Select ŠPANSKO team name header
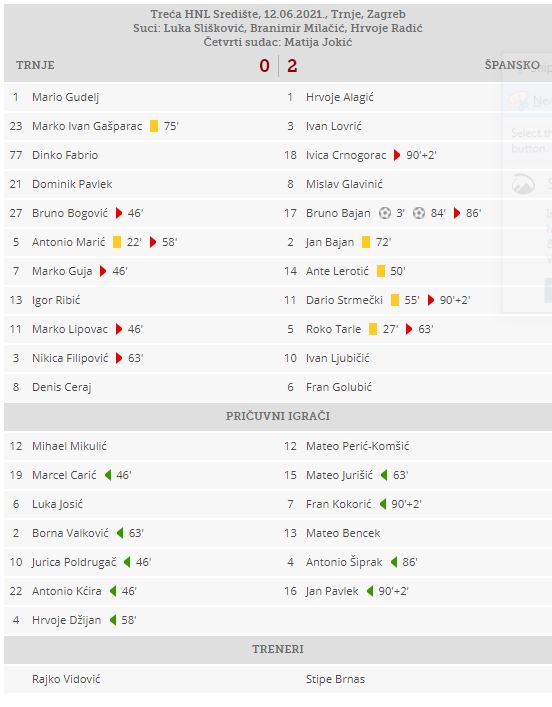Screen dimensions: 552x707 tap(512, 65)
